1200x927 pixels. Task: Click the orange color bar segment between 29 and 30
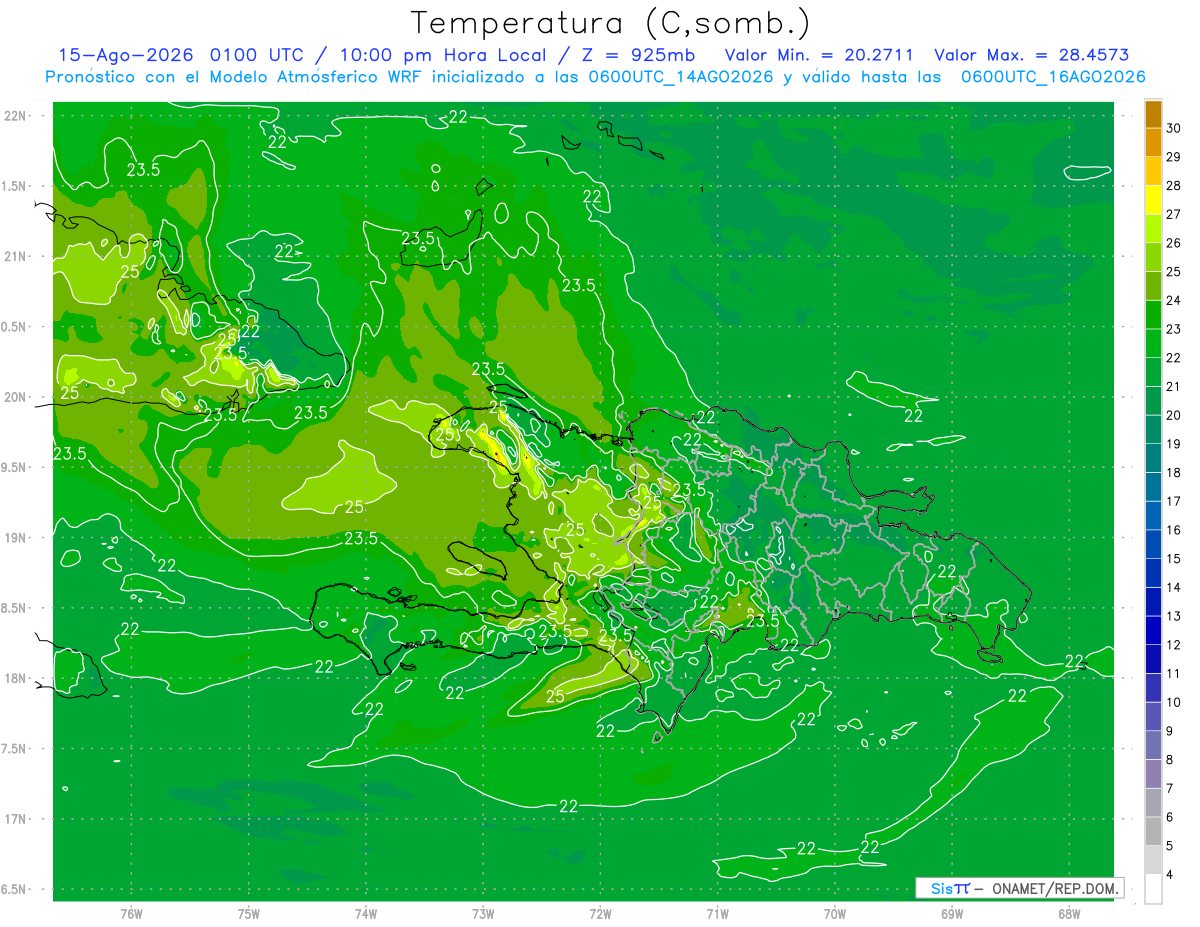pos(1153,142)
